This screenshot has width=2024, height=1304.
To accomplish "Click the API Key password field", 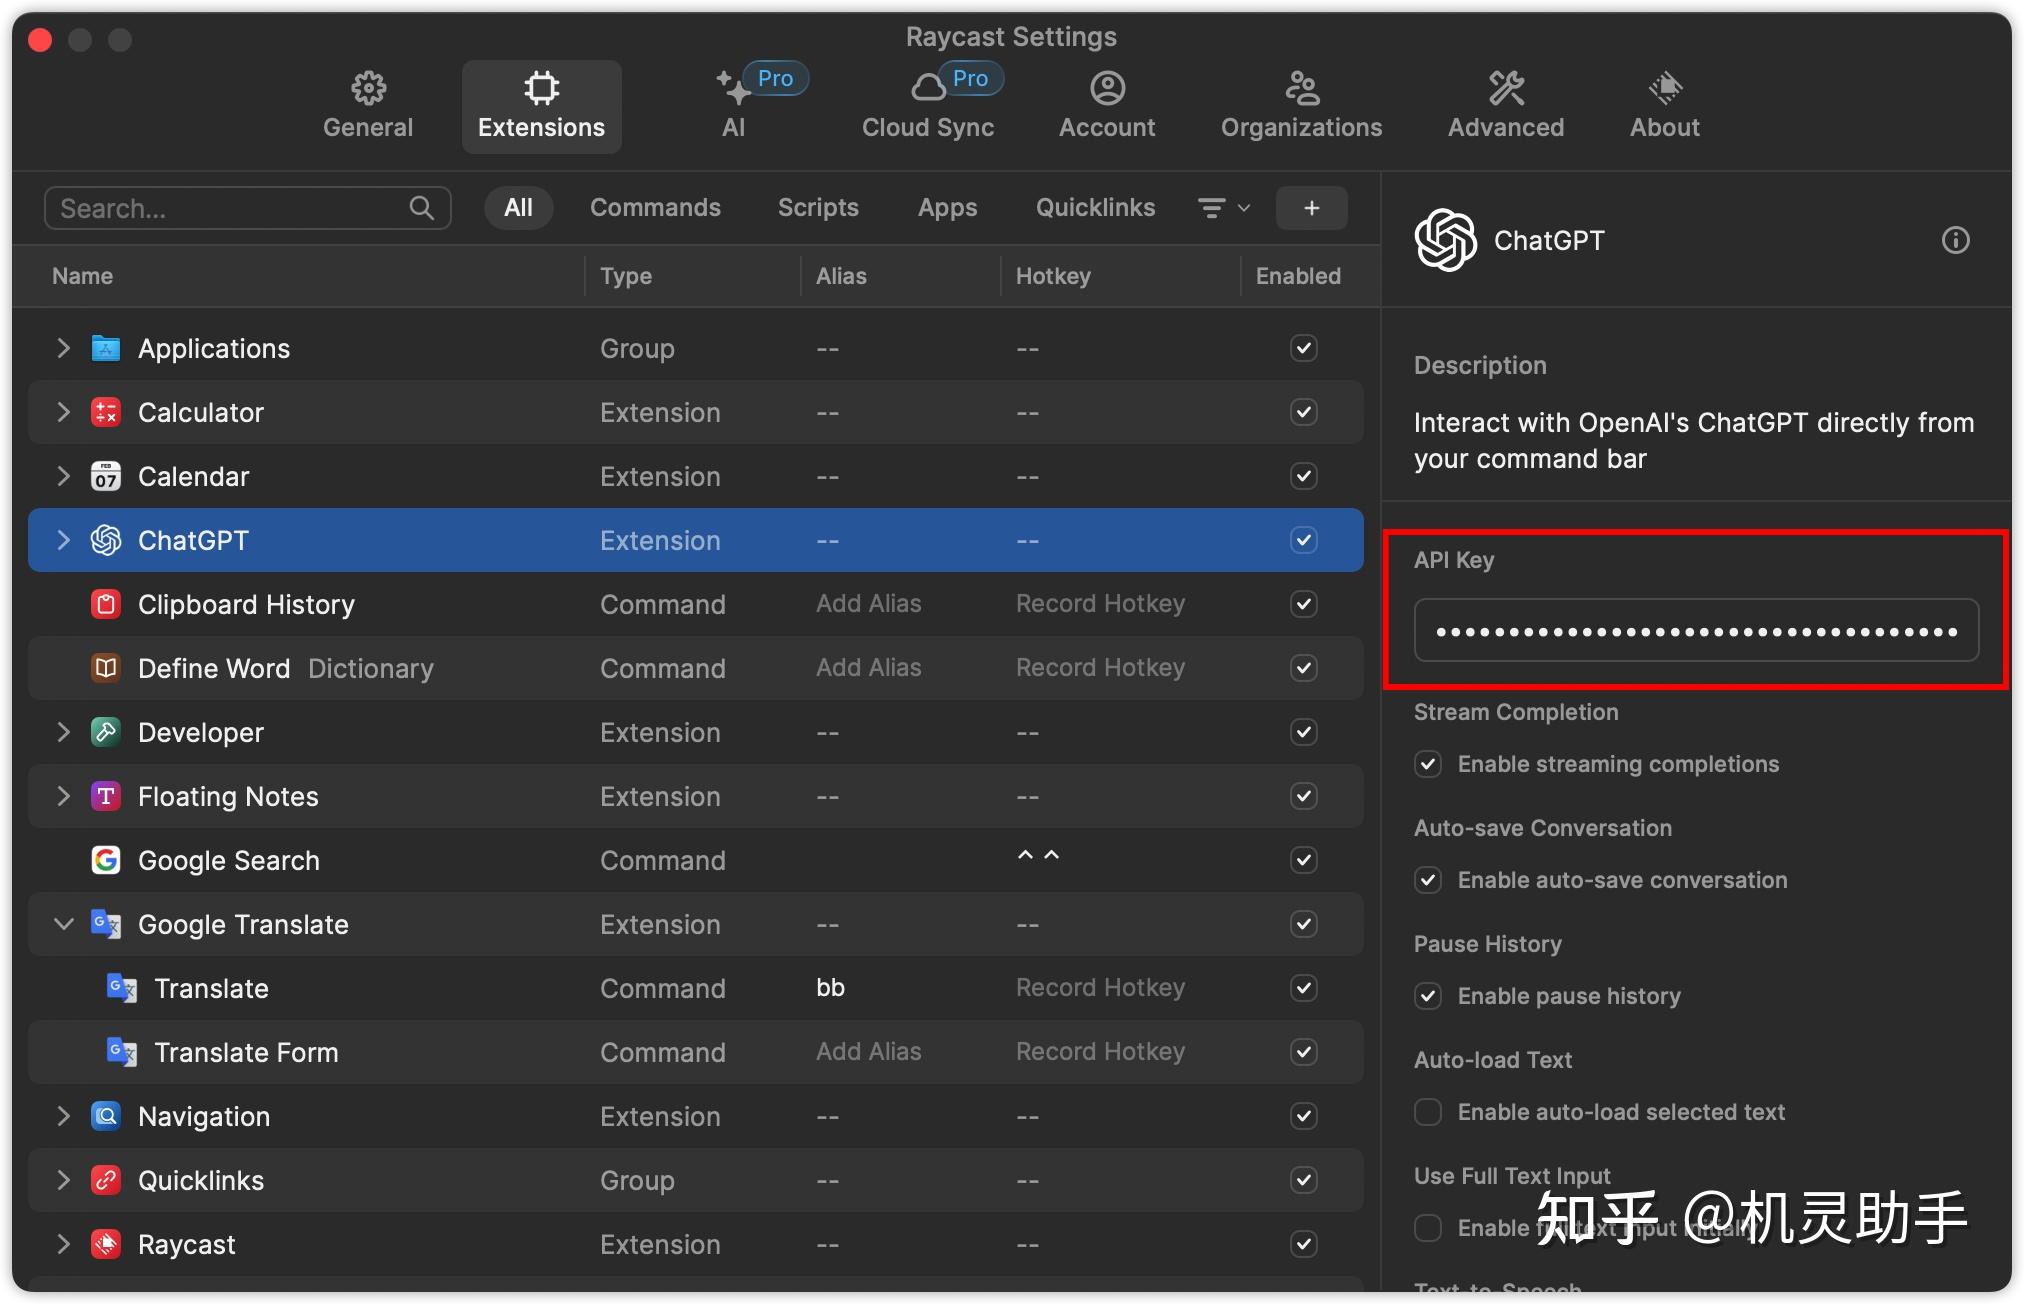I will coord(1696,631).
